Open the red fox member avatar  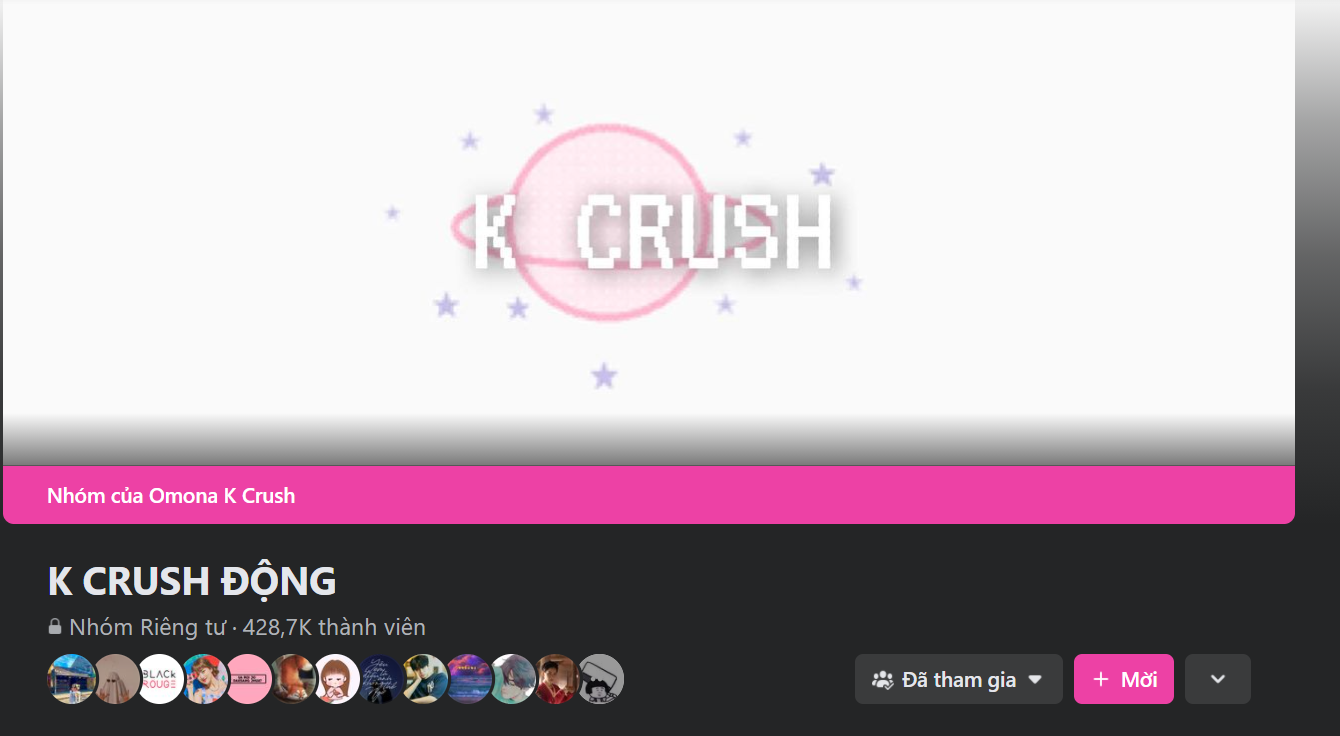[x=292, y=679]
